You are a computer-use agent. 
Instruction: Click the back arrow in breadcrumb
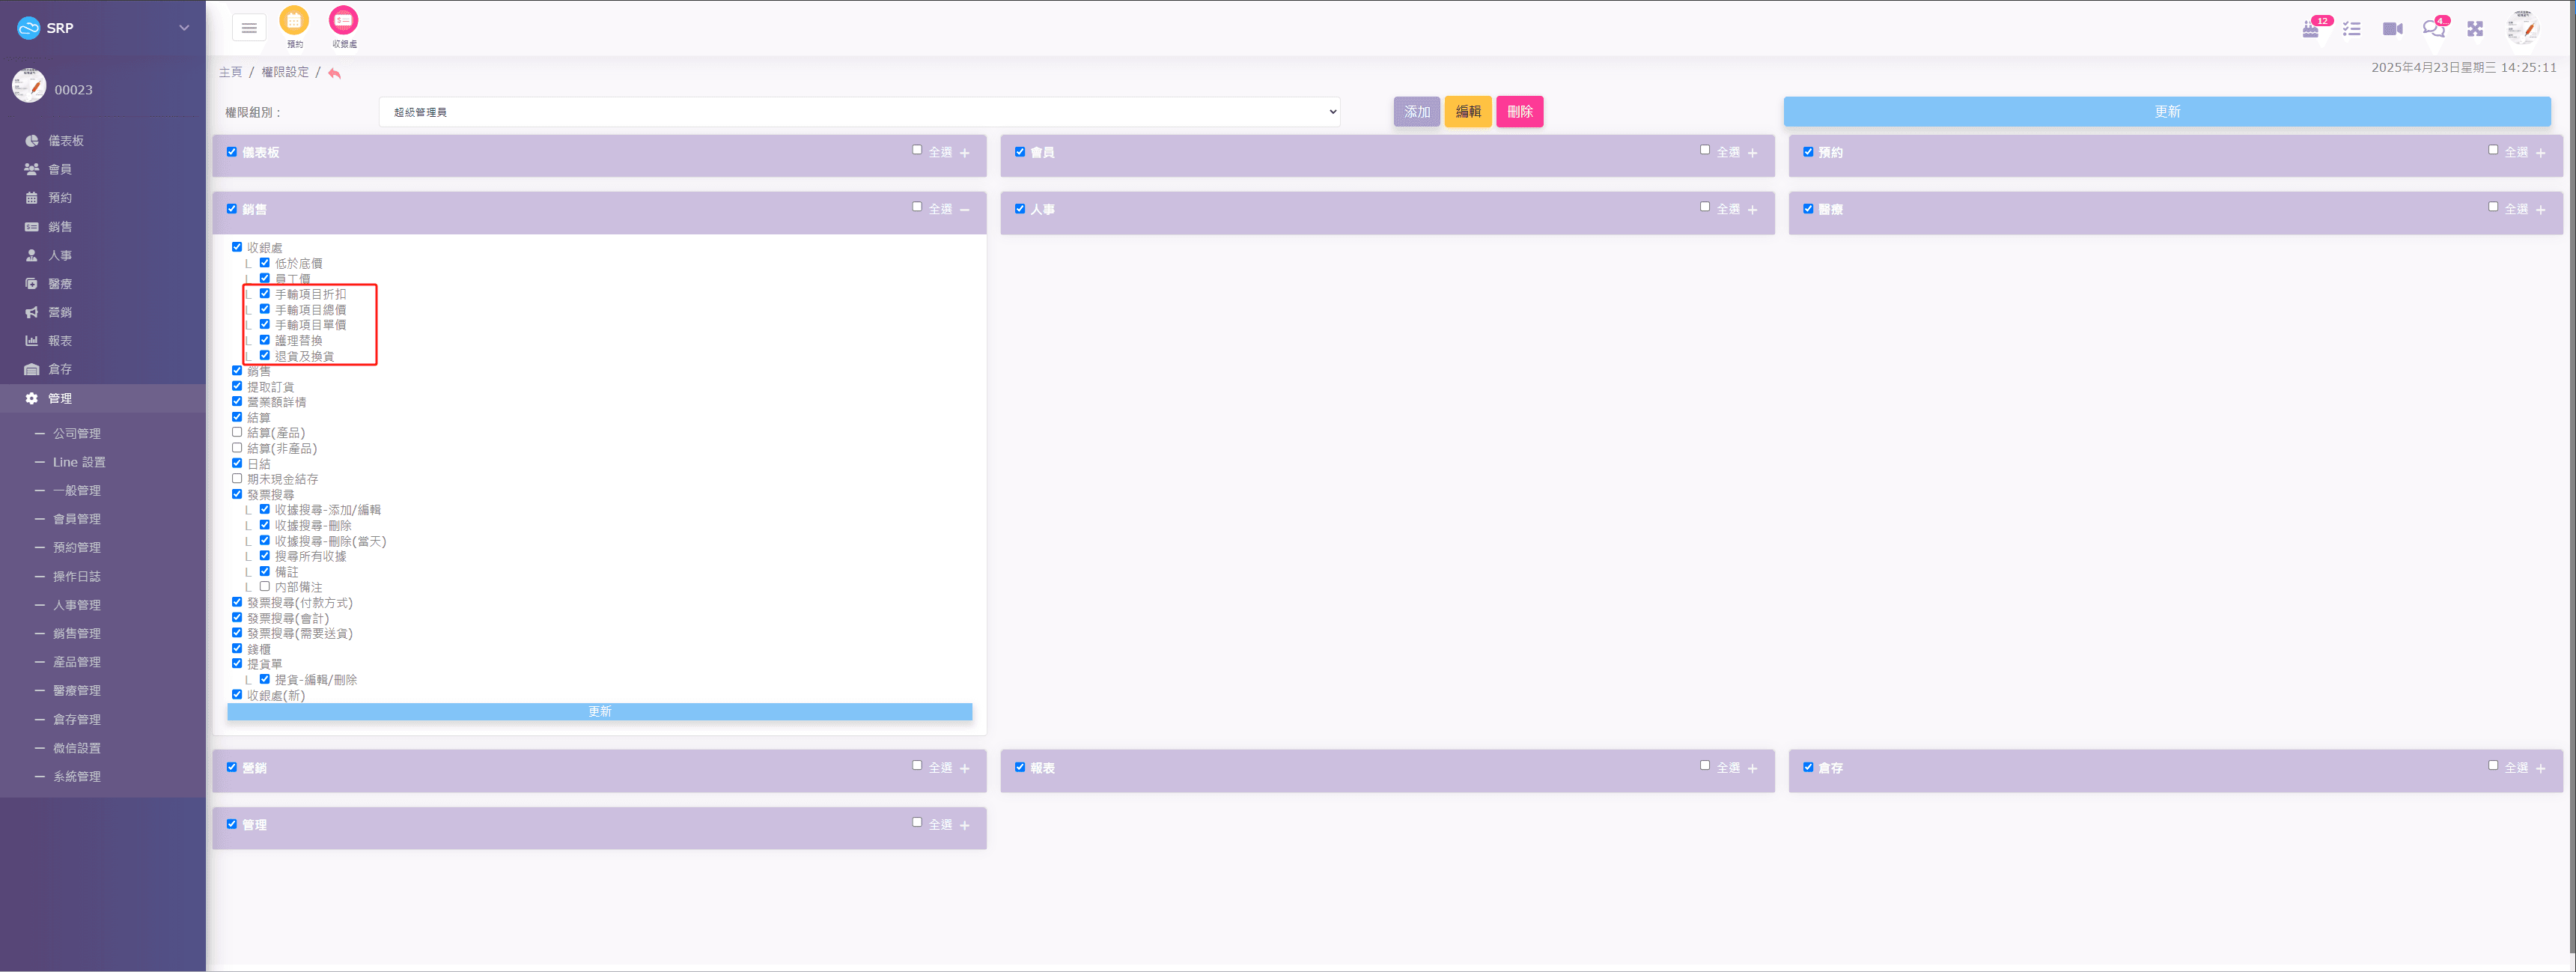click(x=334, y=73)
